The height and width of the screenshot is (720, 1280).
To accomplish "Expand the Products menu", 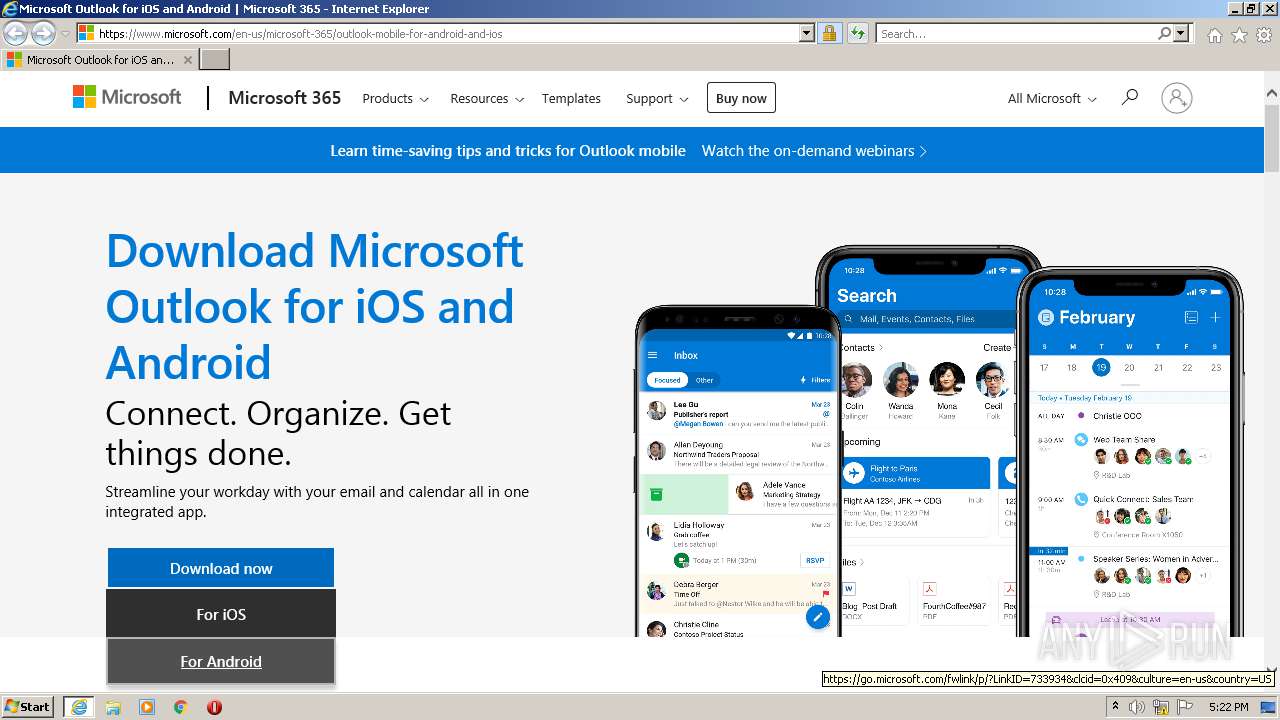I will 395,98.
